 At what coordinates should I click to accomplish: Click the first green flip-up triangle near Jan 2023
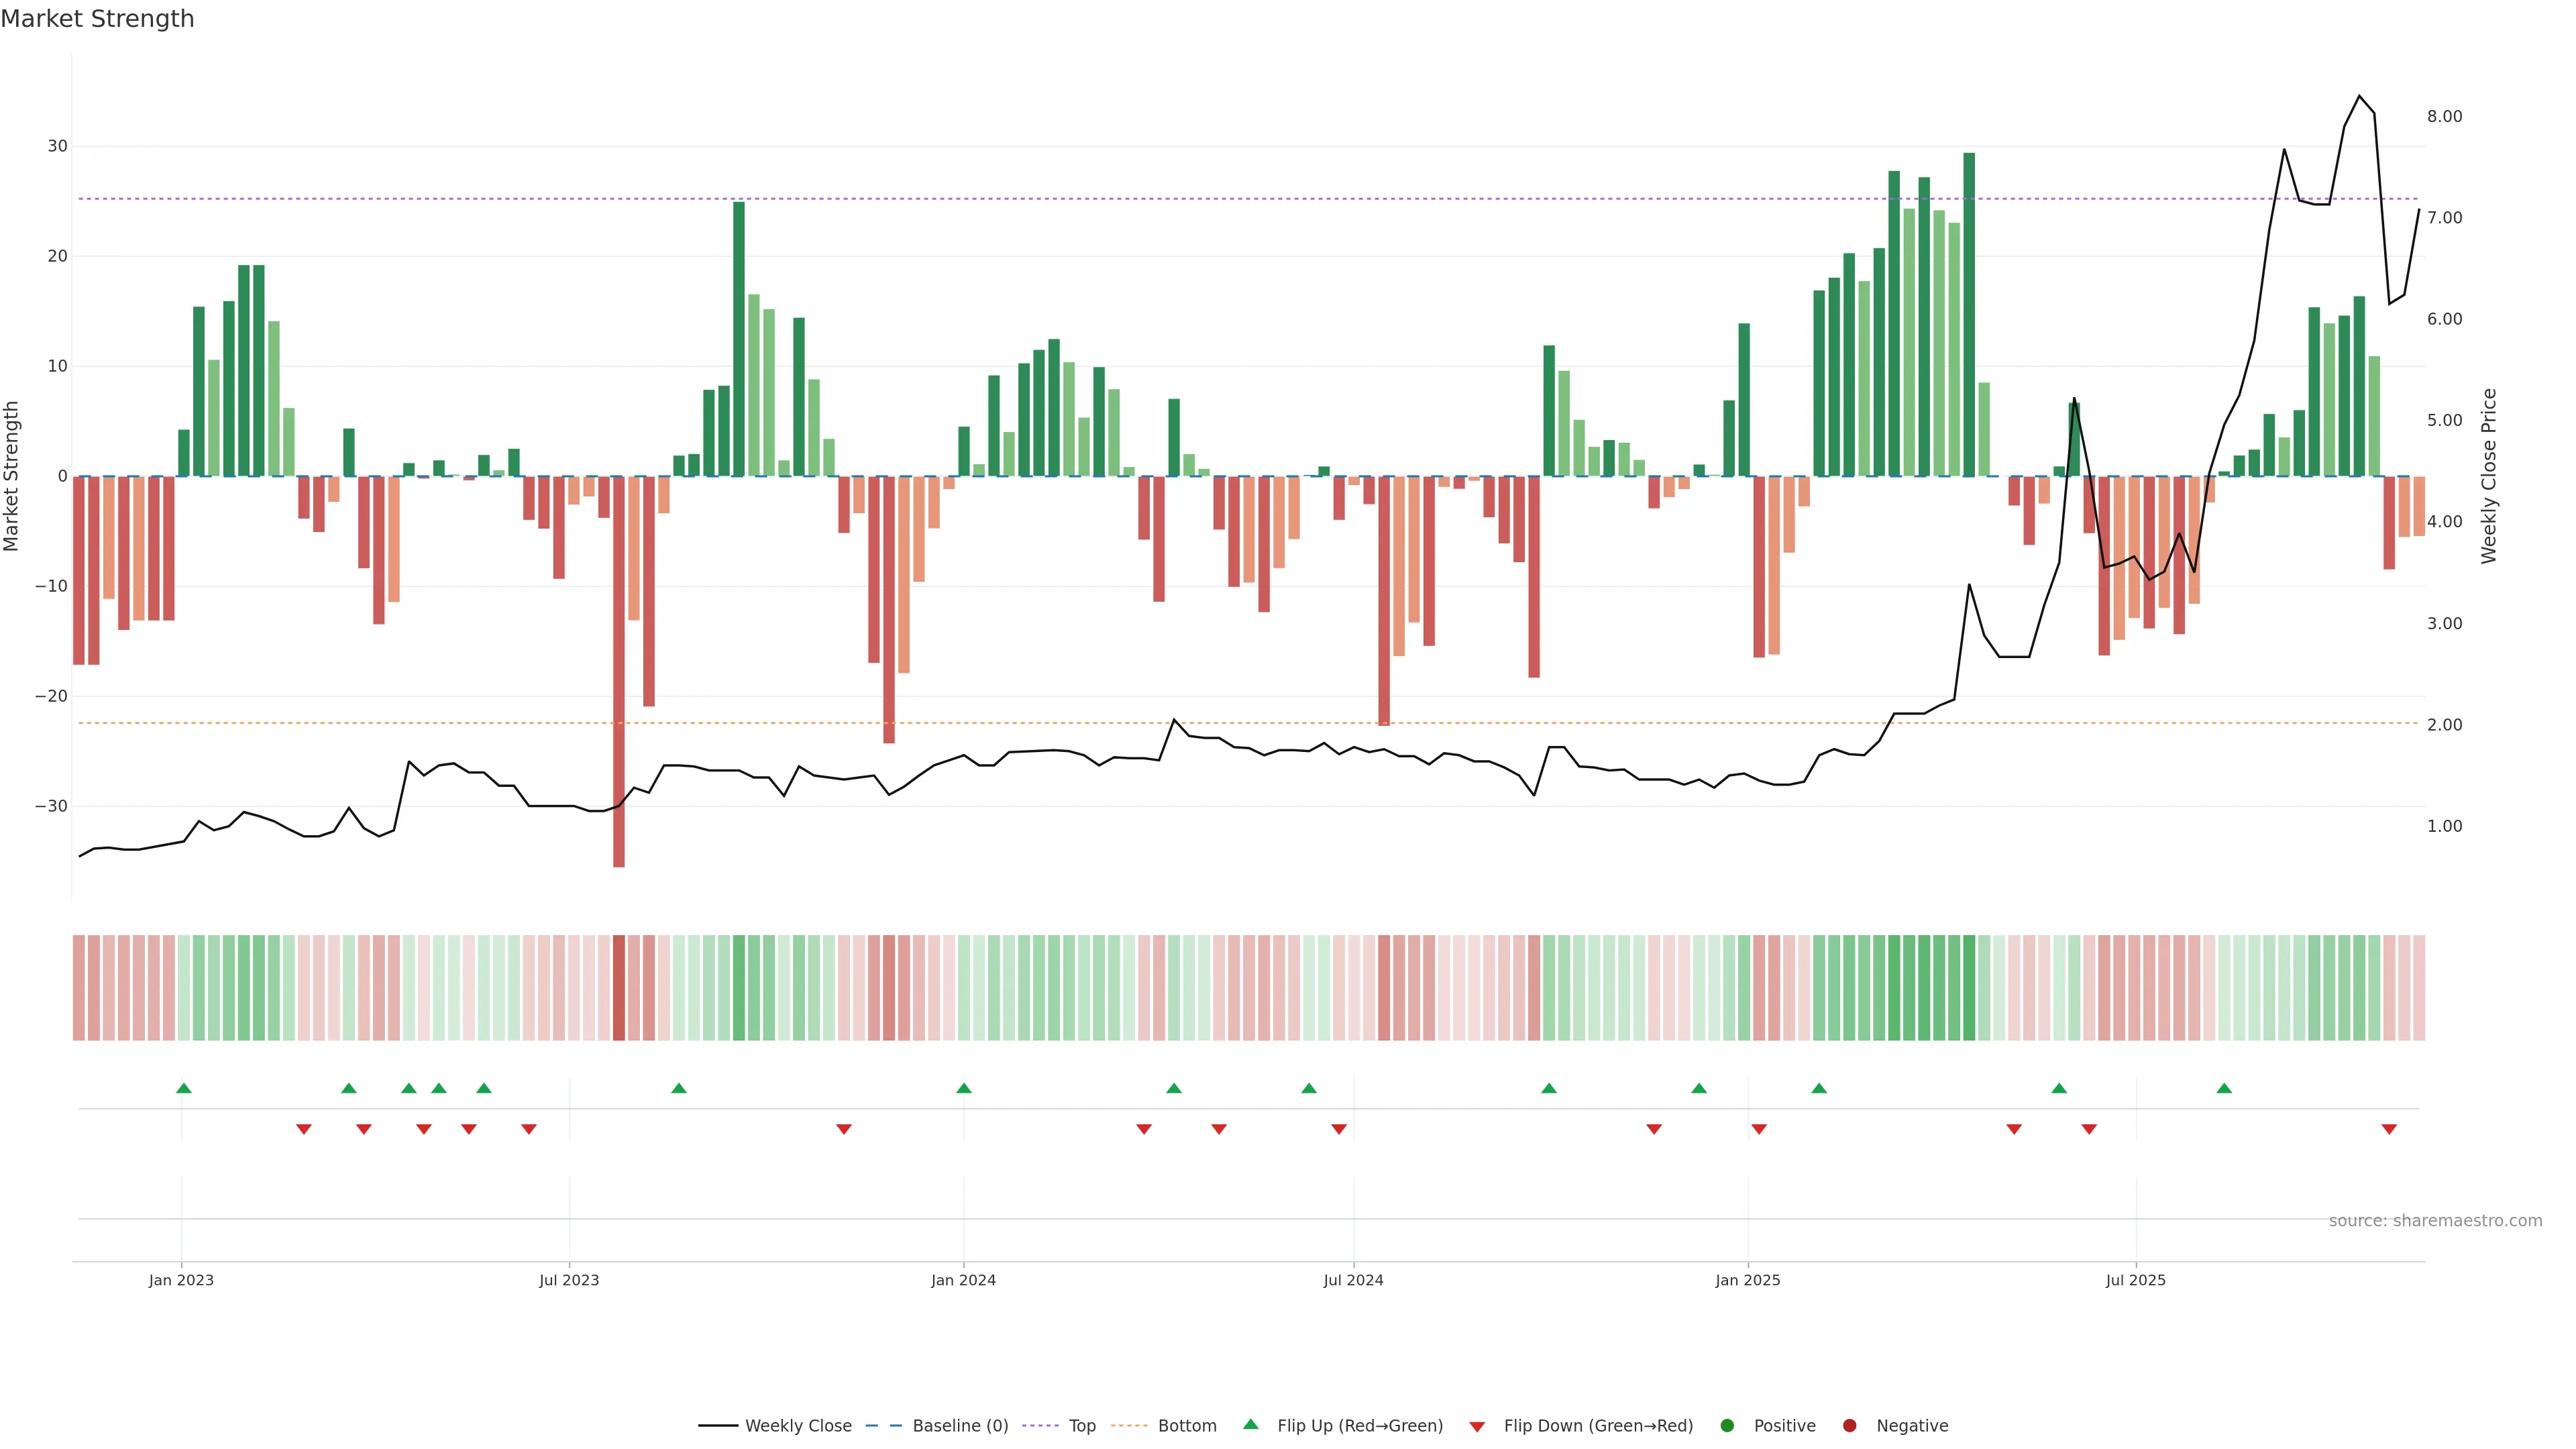184,1088
